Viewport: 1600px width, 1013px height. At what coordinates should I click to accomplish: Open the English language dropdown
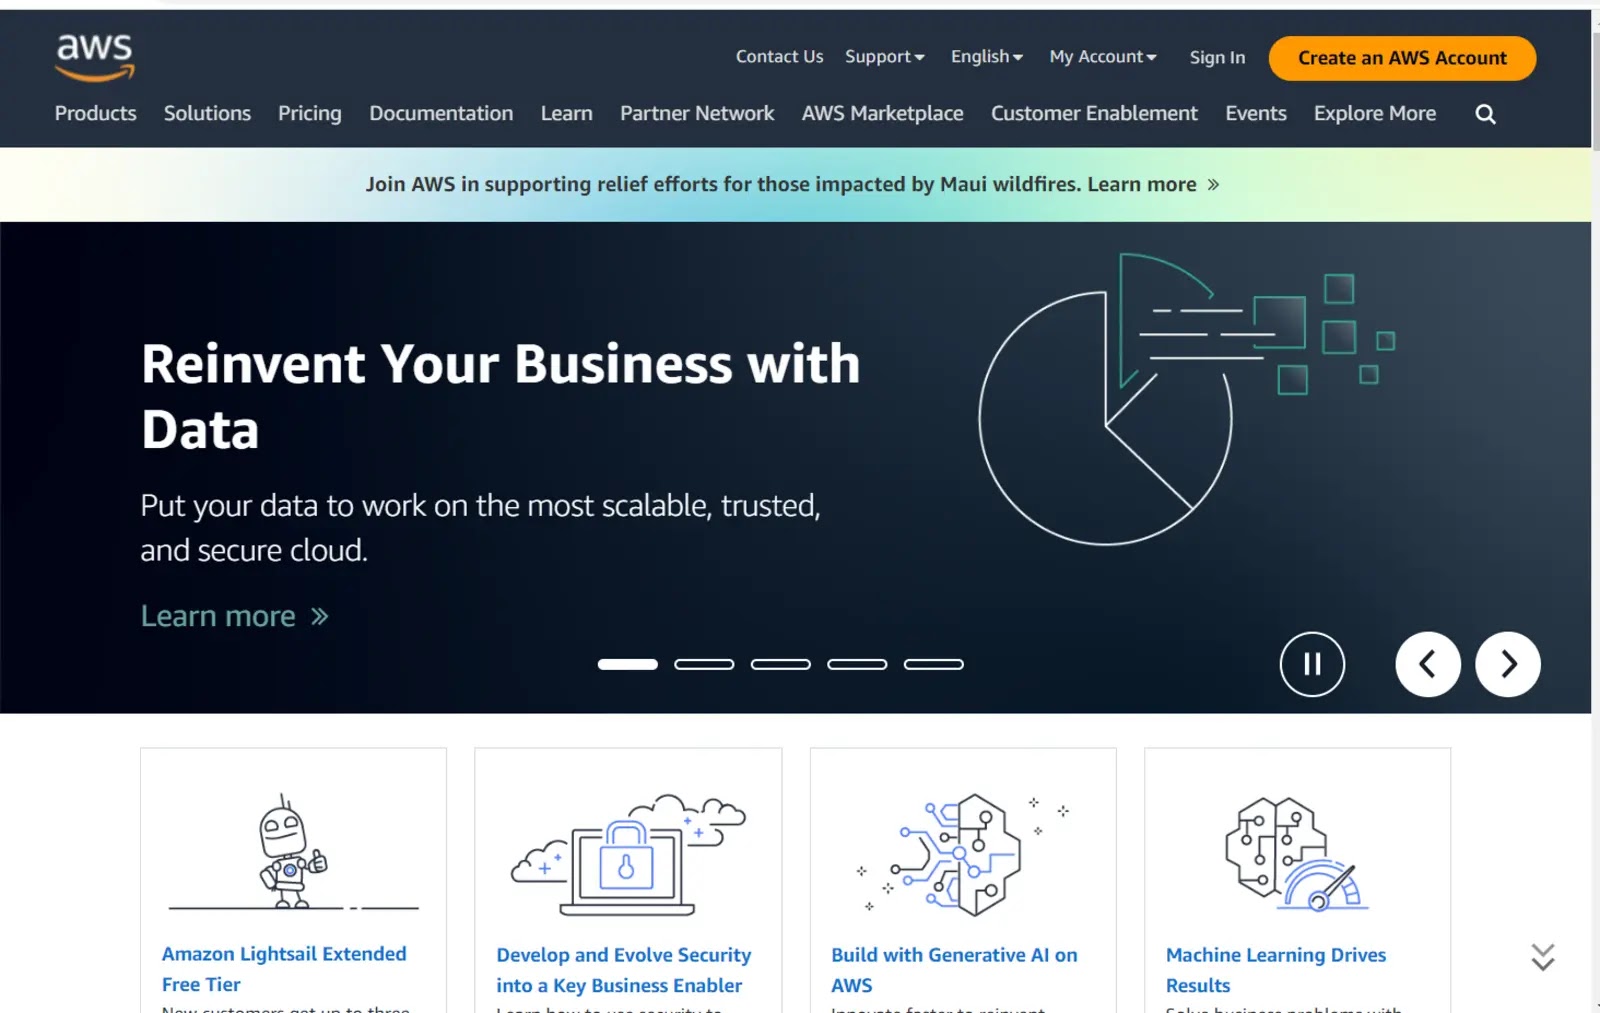(985, 57)
